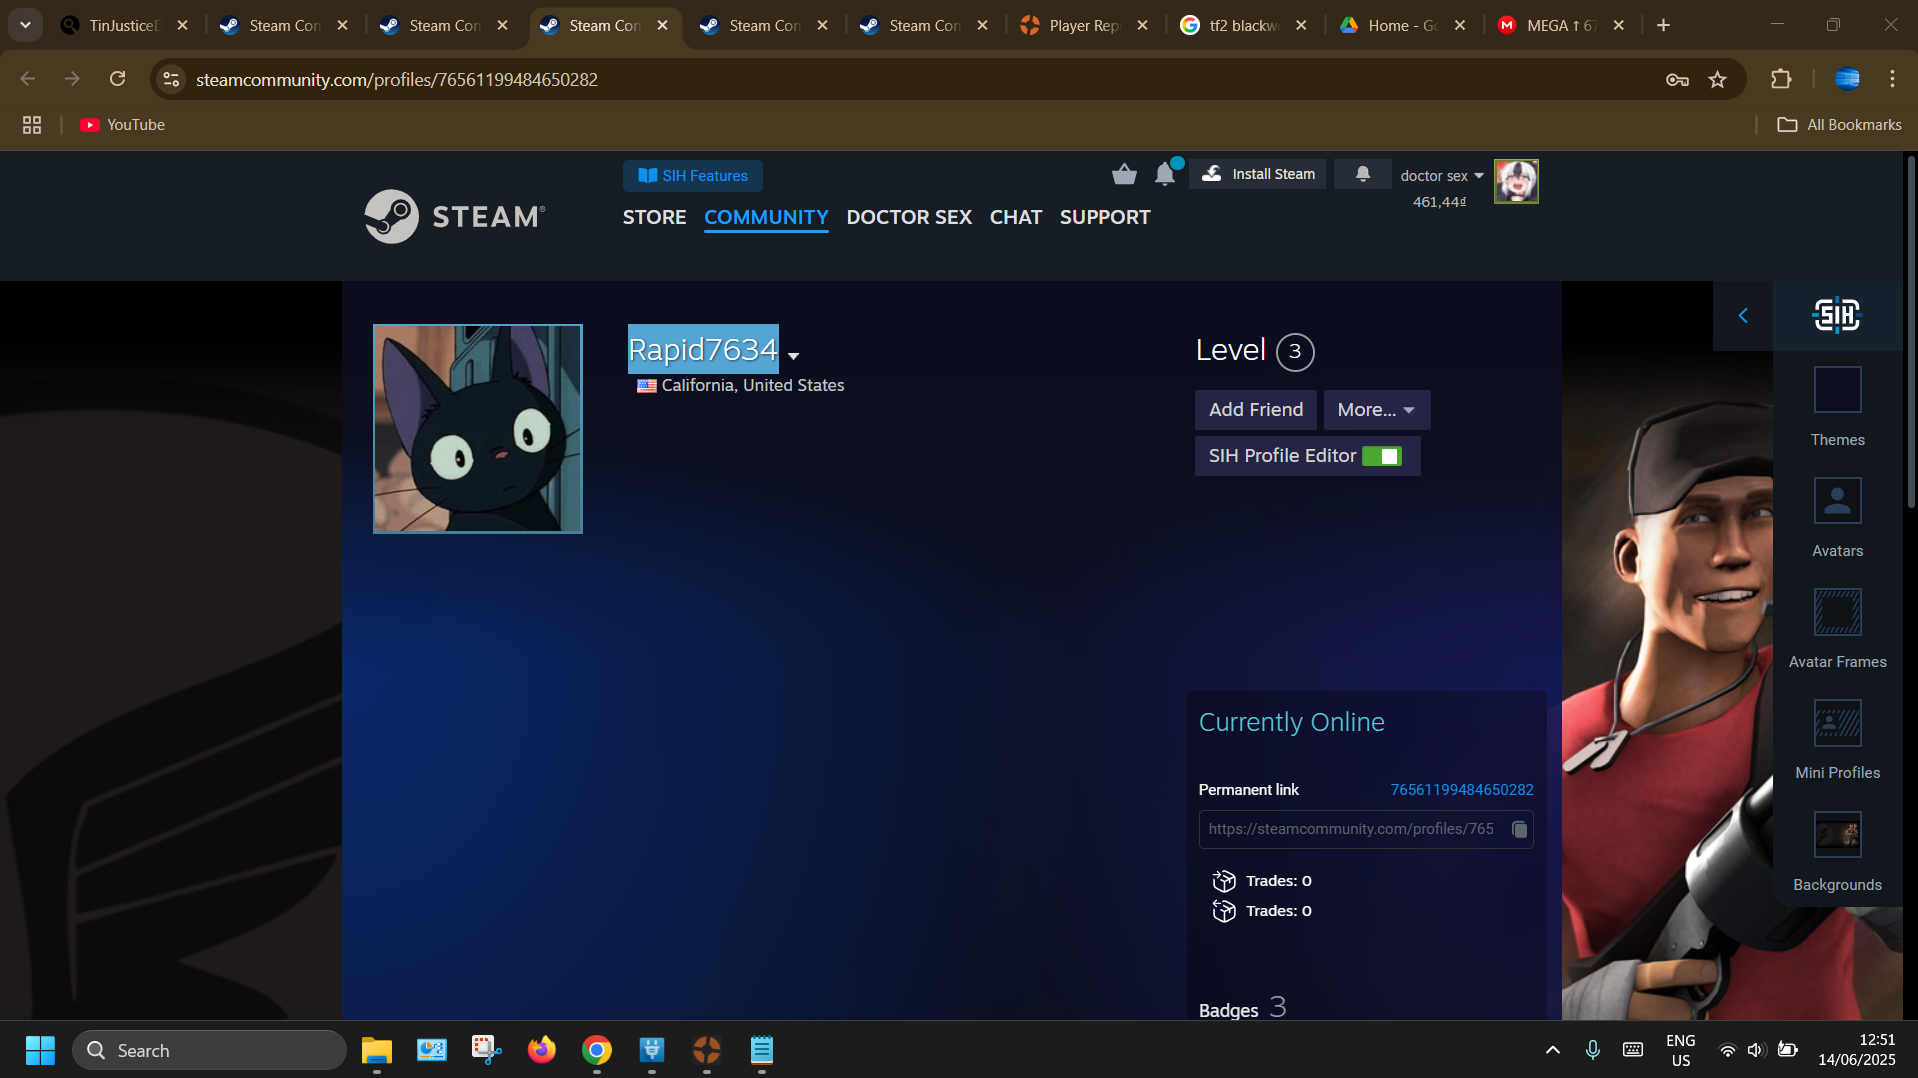Open a new browser tab
The image size is (1918, 1078).
pos(1663,25)
